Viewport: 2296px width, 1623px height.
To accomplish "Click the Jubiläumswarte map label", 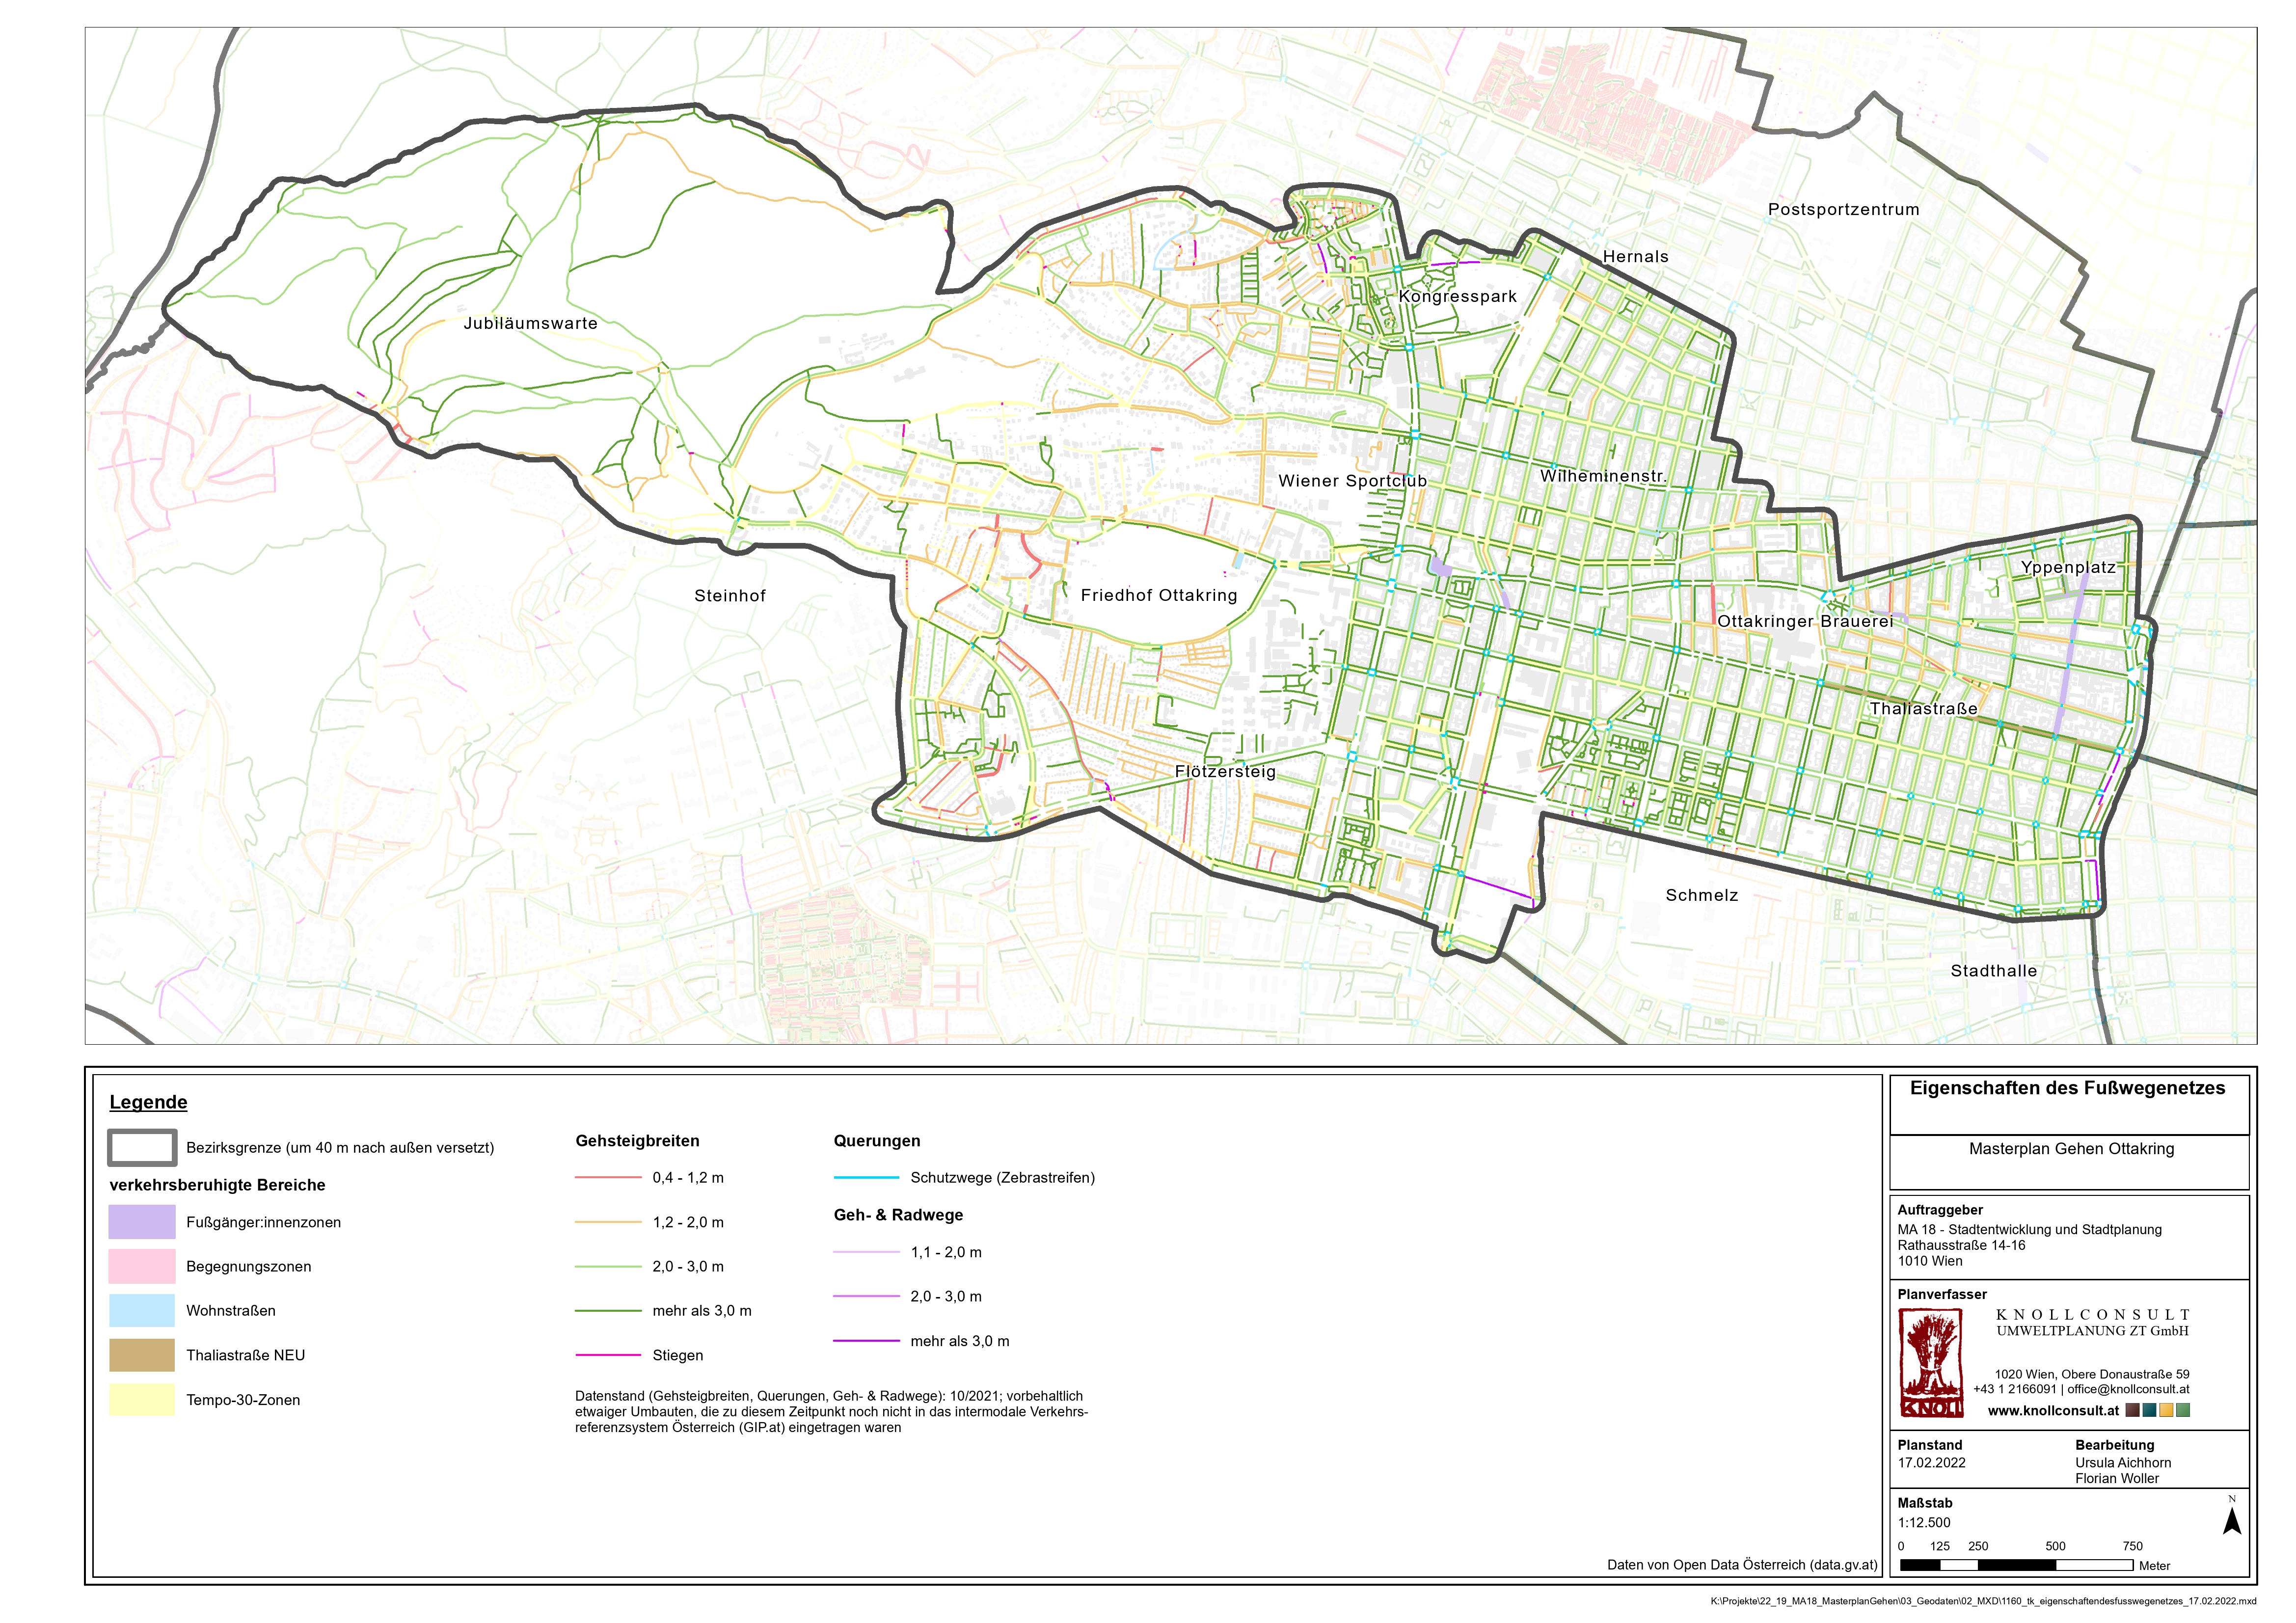I will (530, 324).
